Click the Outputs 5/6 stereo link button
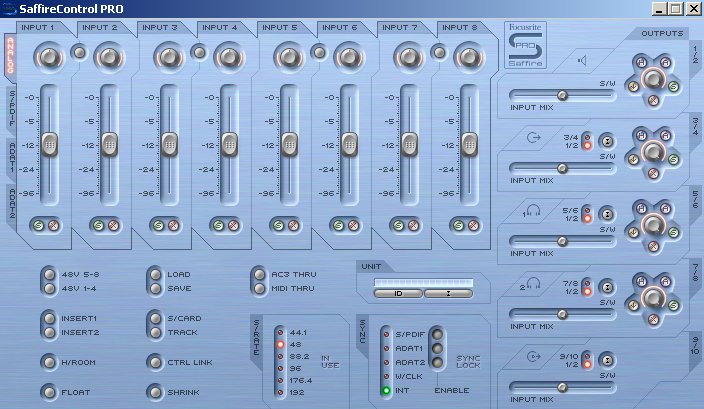This screenshot has height=409, width=704. click(x=607, y=215)
